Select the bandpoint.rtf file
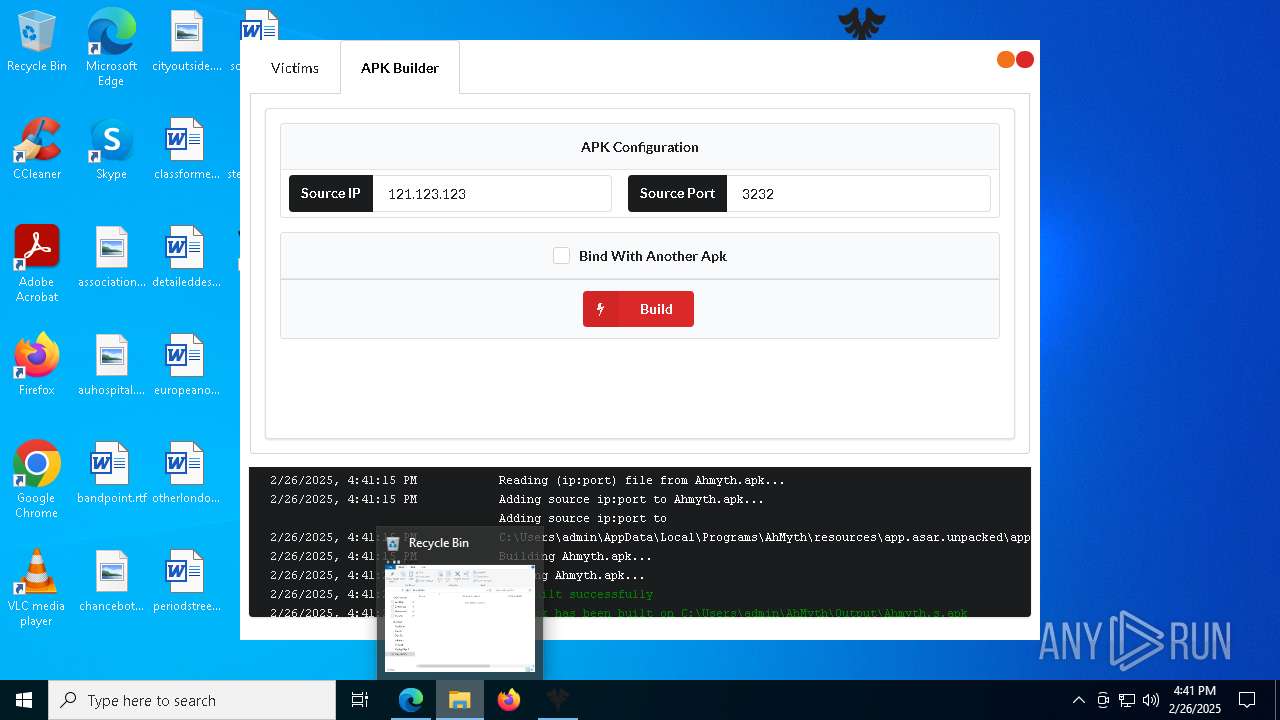The height and width of the screenshot is (720, 1280). click(x=111, y=473)
